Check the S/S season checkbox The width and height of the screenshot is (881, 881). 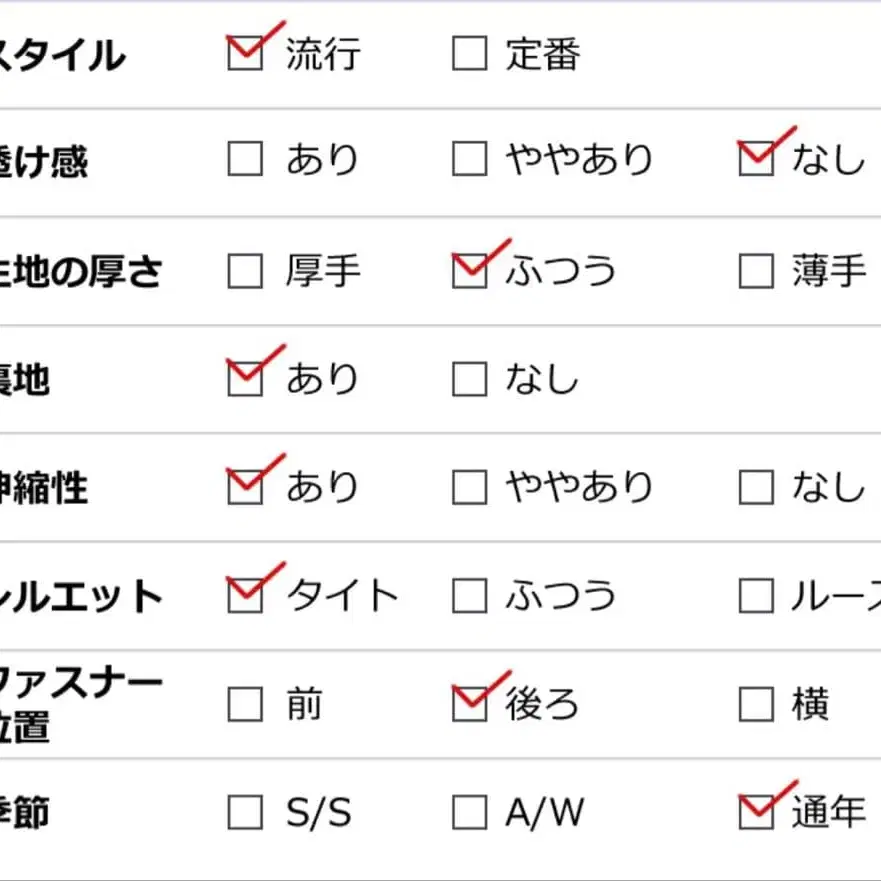(x=245, y=813)
